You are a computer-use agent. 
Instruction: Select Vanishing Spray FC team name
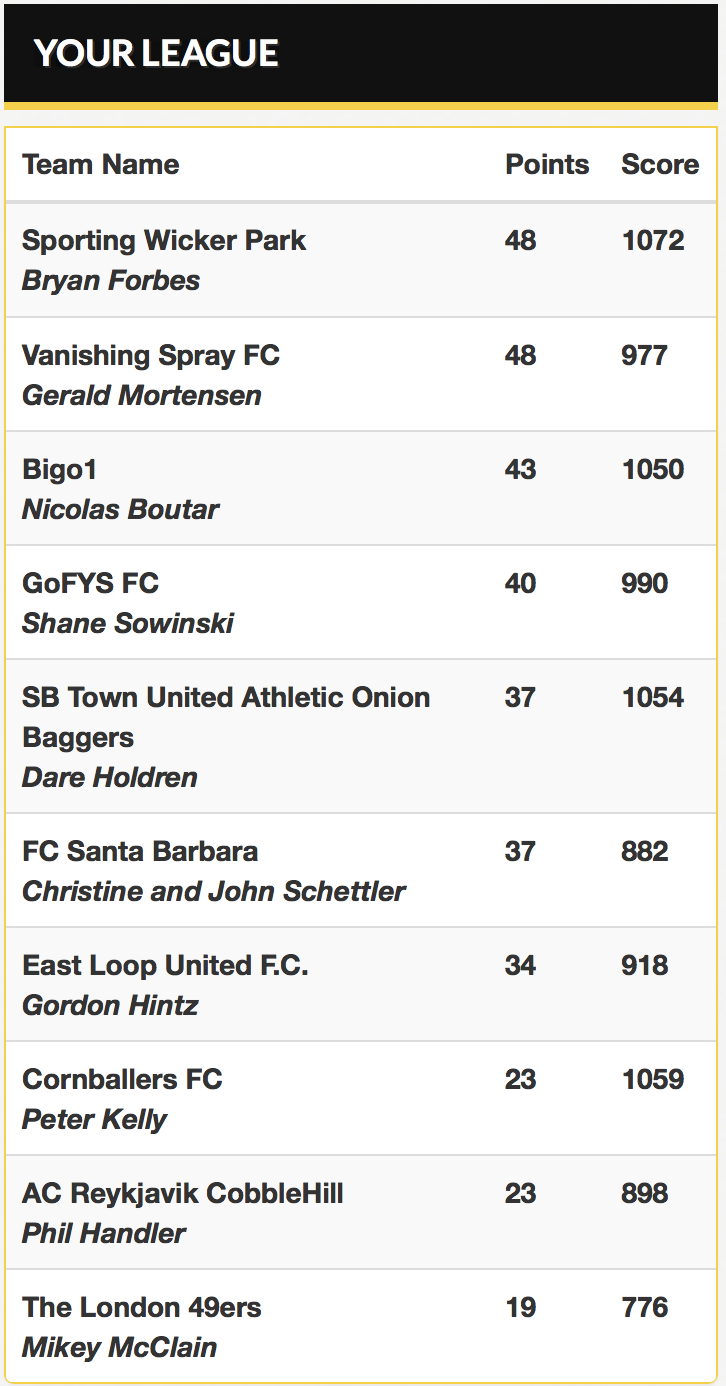pos(151,355)
